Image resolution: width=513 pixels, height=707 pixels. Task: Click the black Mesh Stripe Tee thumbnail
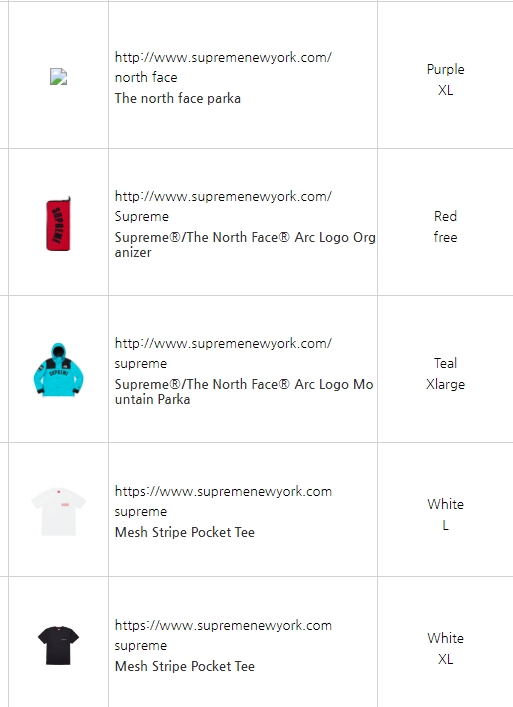click(x=59, y=645)
